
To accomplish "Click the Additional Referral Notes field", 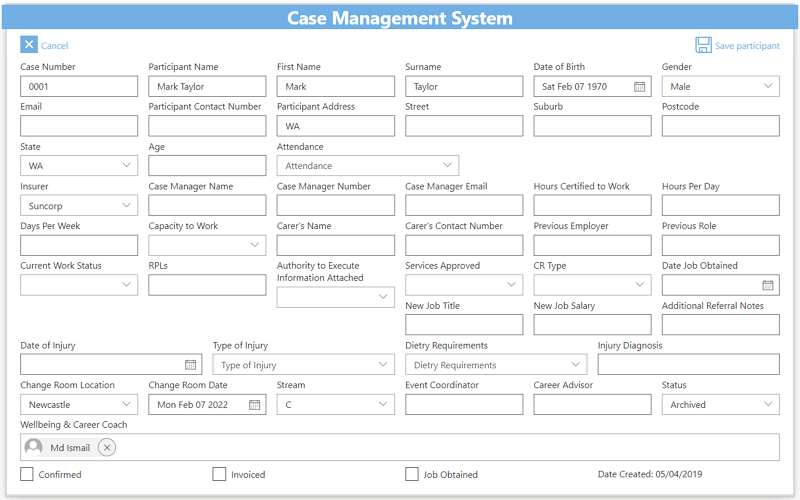I will coord(720,325).
